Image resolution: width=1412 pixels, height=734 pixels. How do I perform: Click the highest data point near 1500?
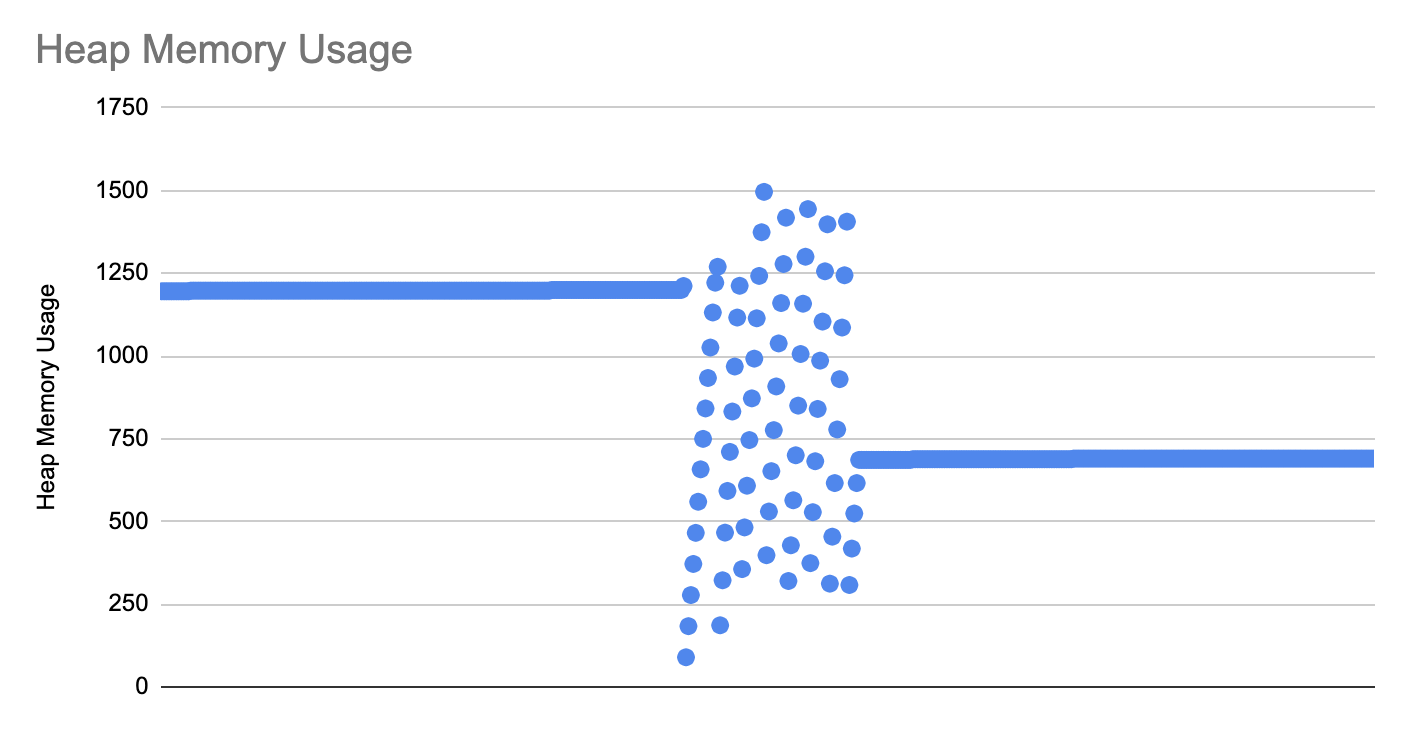(x=764, y=191)
